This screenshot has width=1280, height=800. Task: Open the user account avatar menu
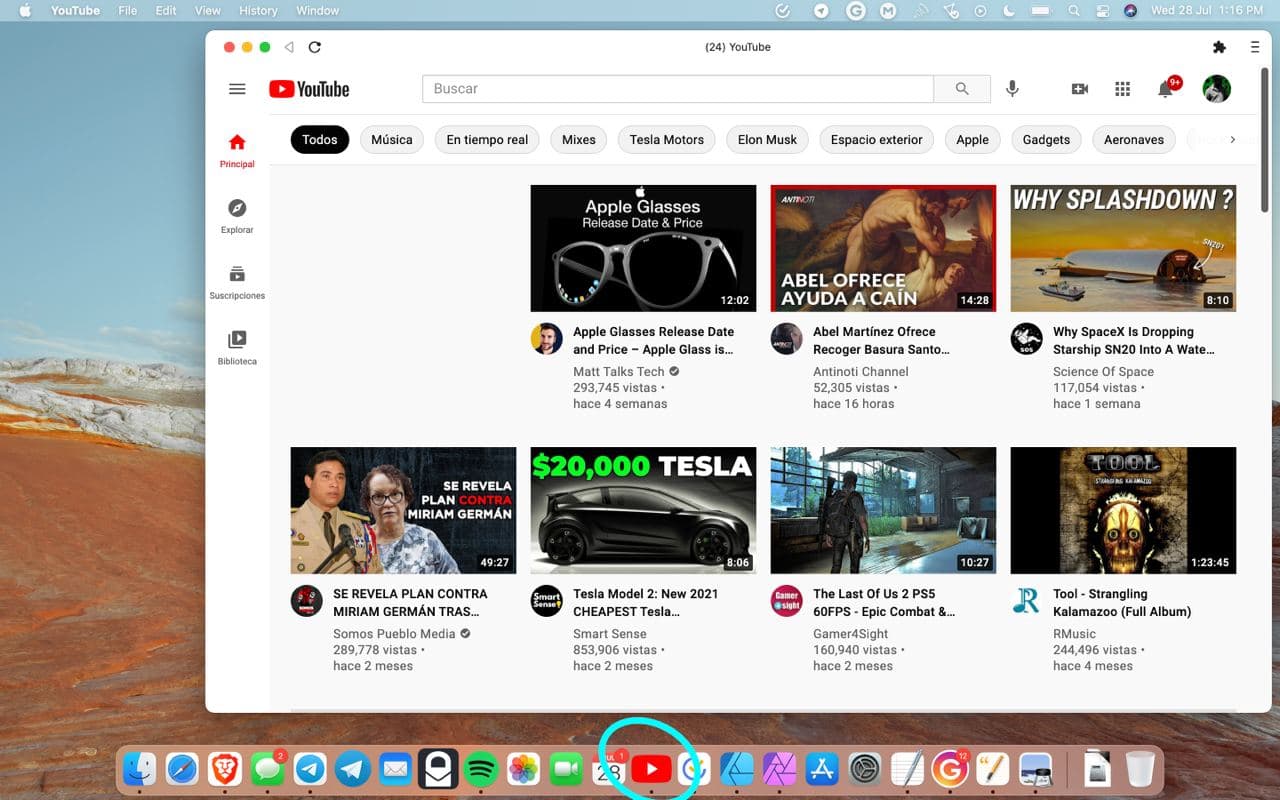(x=1216, y=89)
